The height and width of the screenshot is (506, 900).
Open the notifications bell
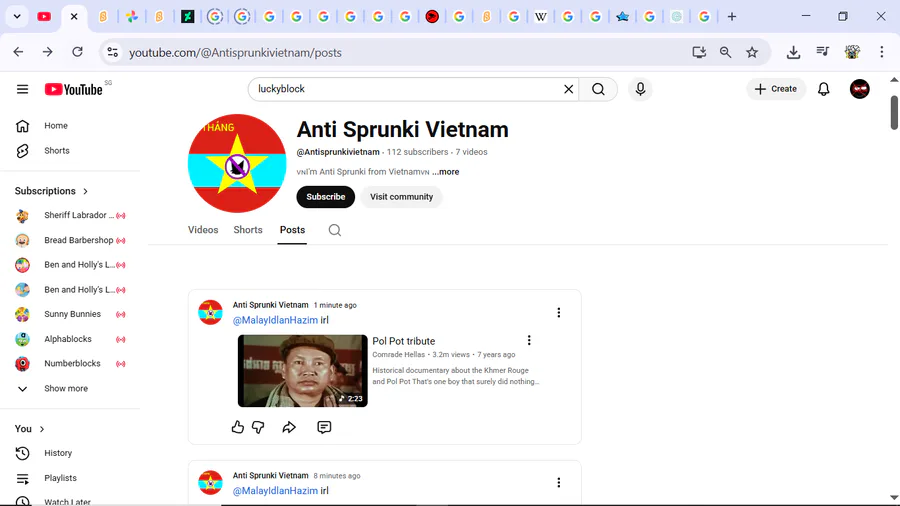click(824, 89)
